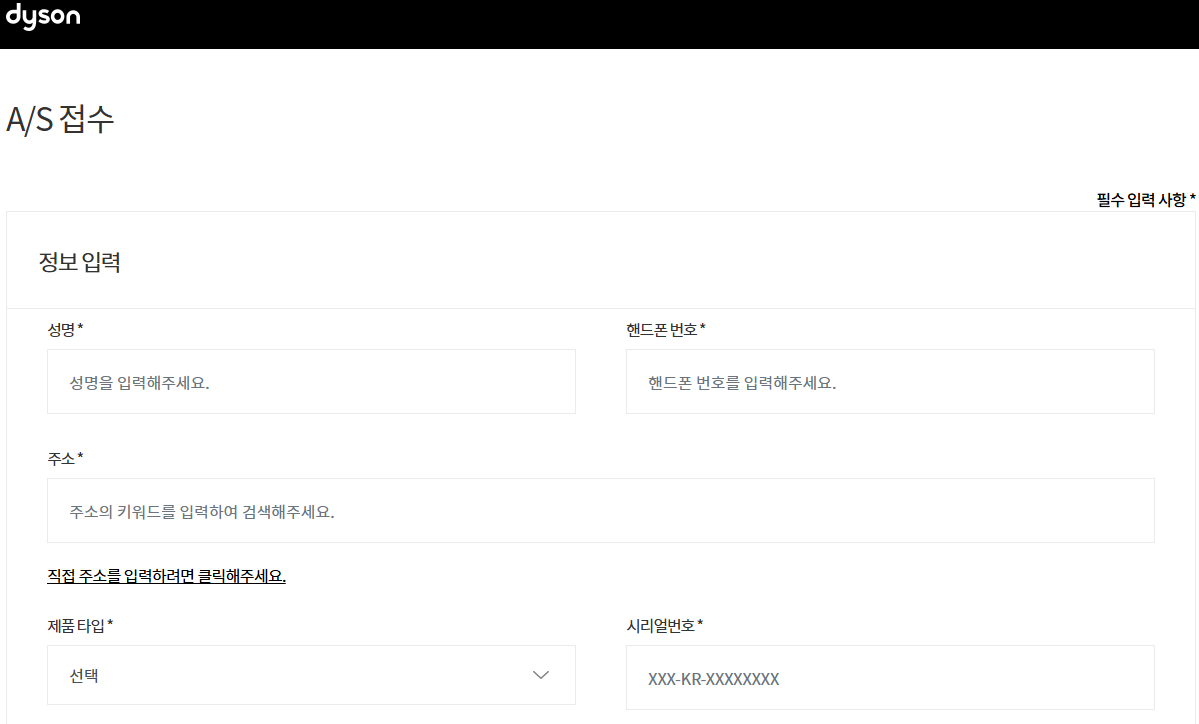Click the Dyson logo in the header
Image resolution: width=1199 pixels, height=724 pixels.
click(42, 17)
